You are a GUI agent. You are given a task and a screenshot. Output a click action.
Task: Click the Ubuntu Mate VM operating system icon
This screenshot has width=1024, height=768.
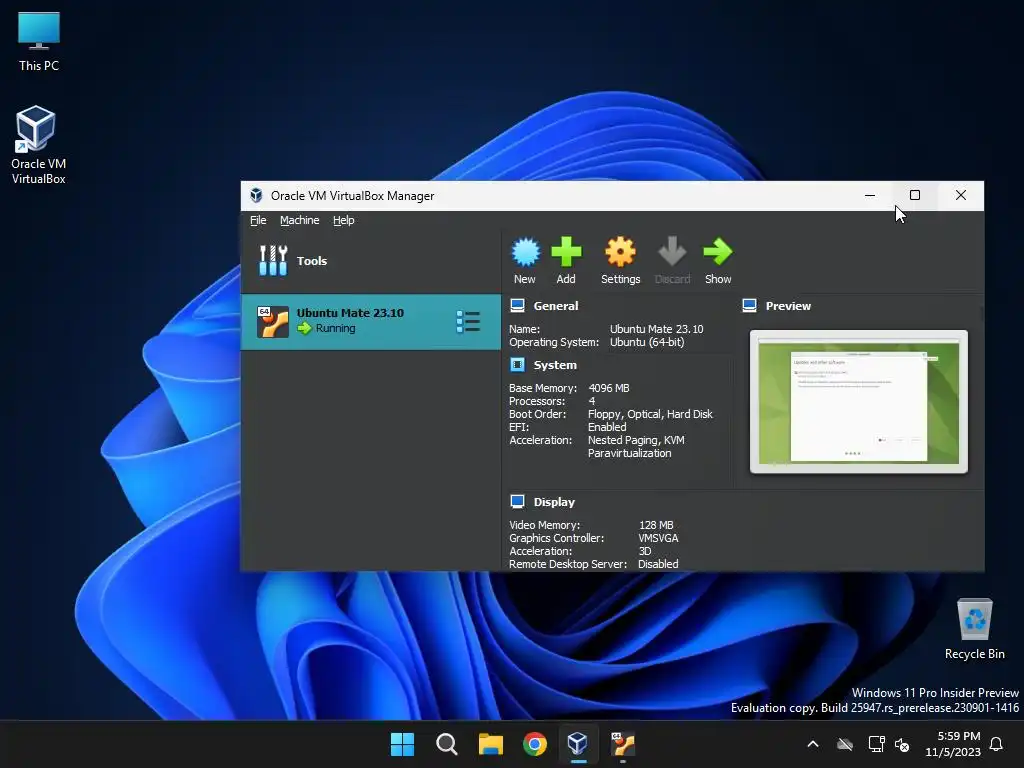(273, 322)
